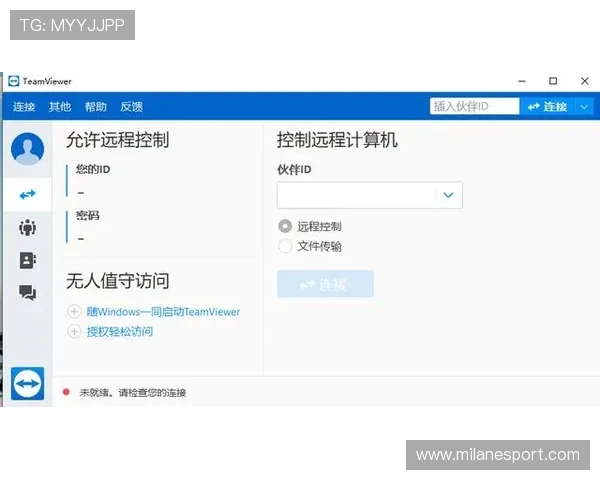Click the large 连接 button under the radio options
Screen dimensions: 600x480
click(x=325, y=284)
